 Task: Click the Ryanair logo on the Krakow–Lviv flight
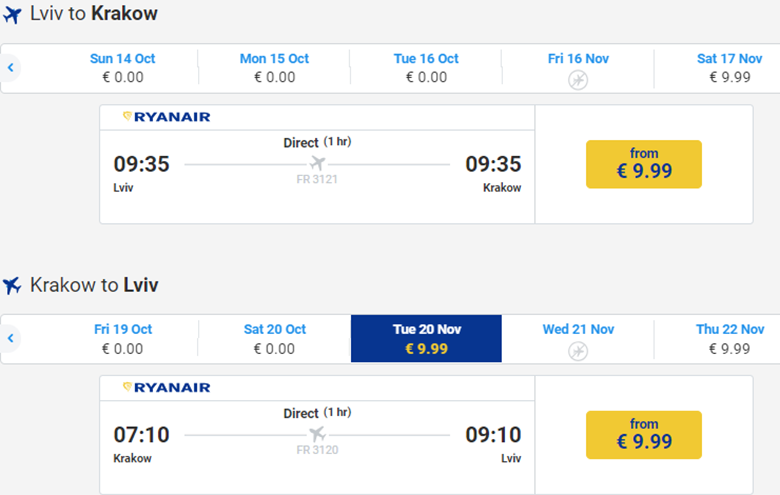tap(166, 387)
